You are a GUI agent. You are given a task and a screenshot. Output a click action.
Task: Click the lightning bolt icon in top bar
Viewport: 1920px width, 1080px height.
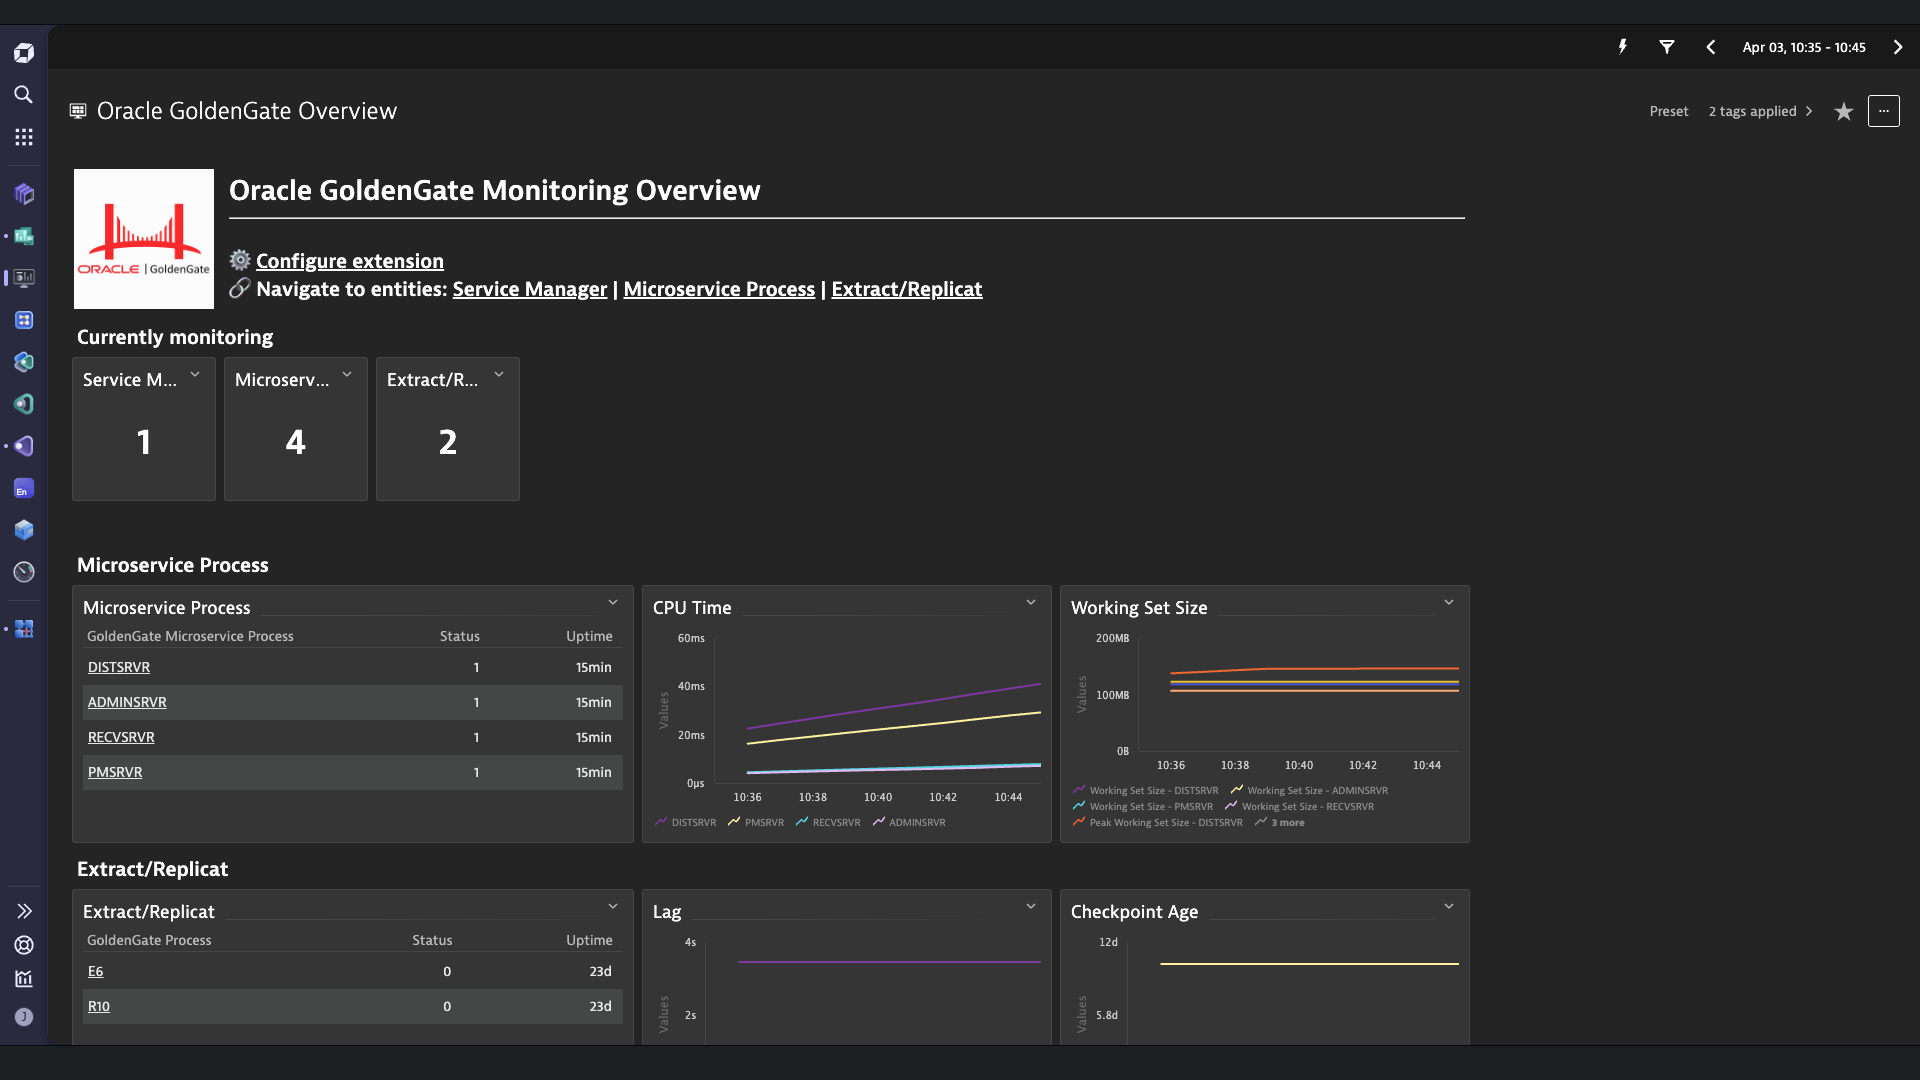point(1623,47)
